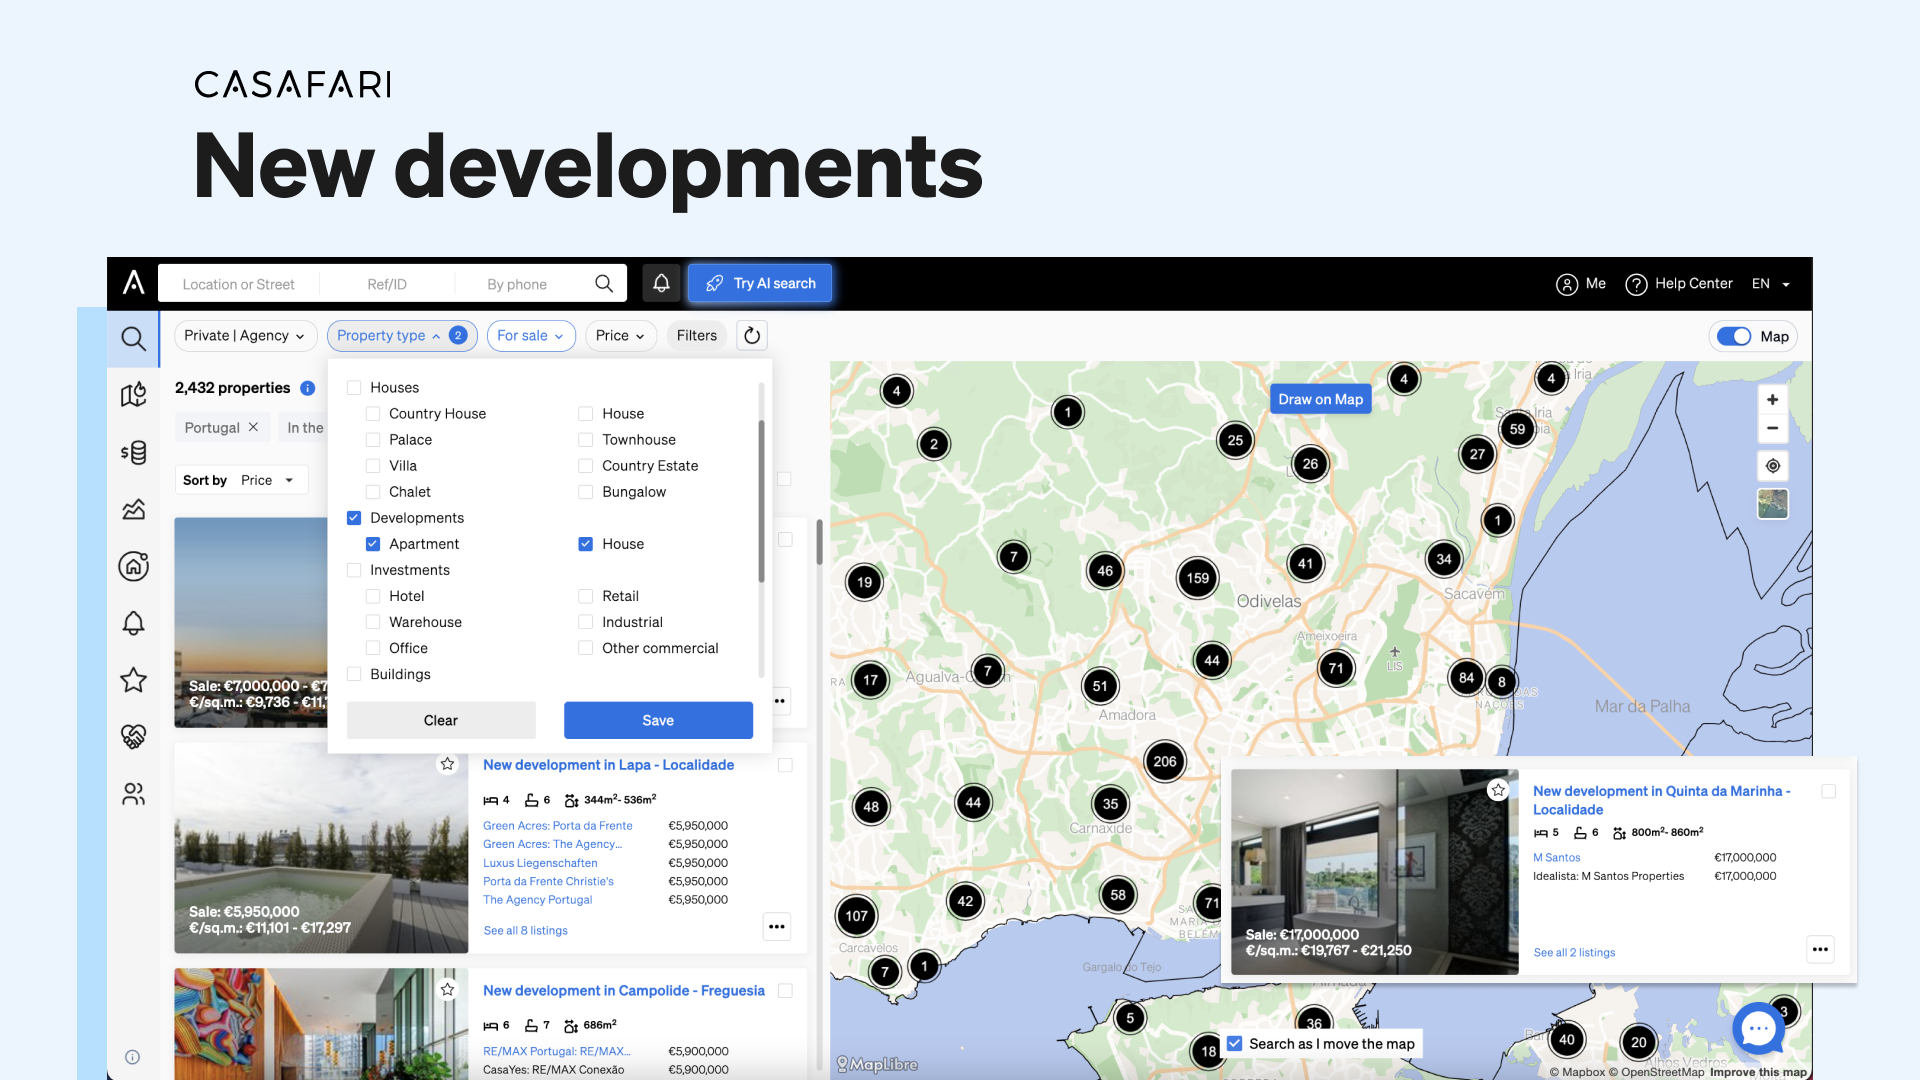Viewport: 1920px width, 1080px height.
Task: Check the Warehouse checkbox
Action: (373, 622)
